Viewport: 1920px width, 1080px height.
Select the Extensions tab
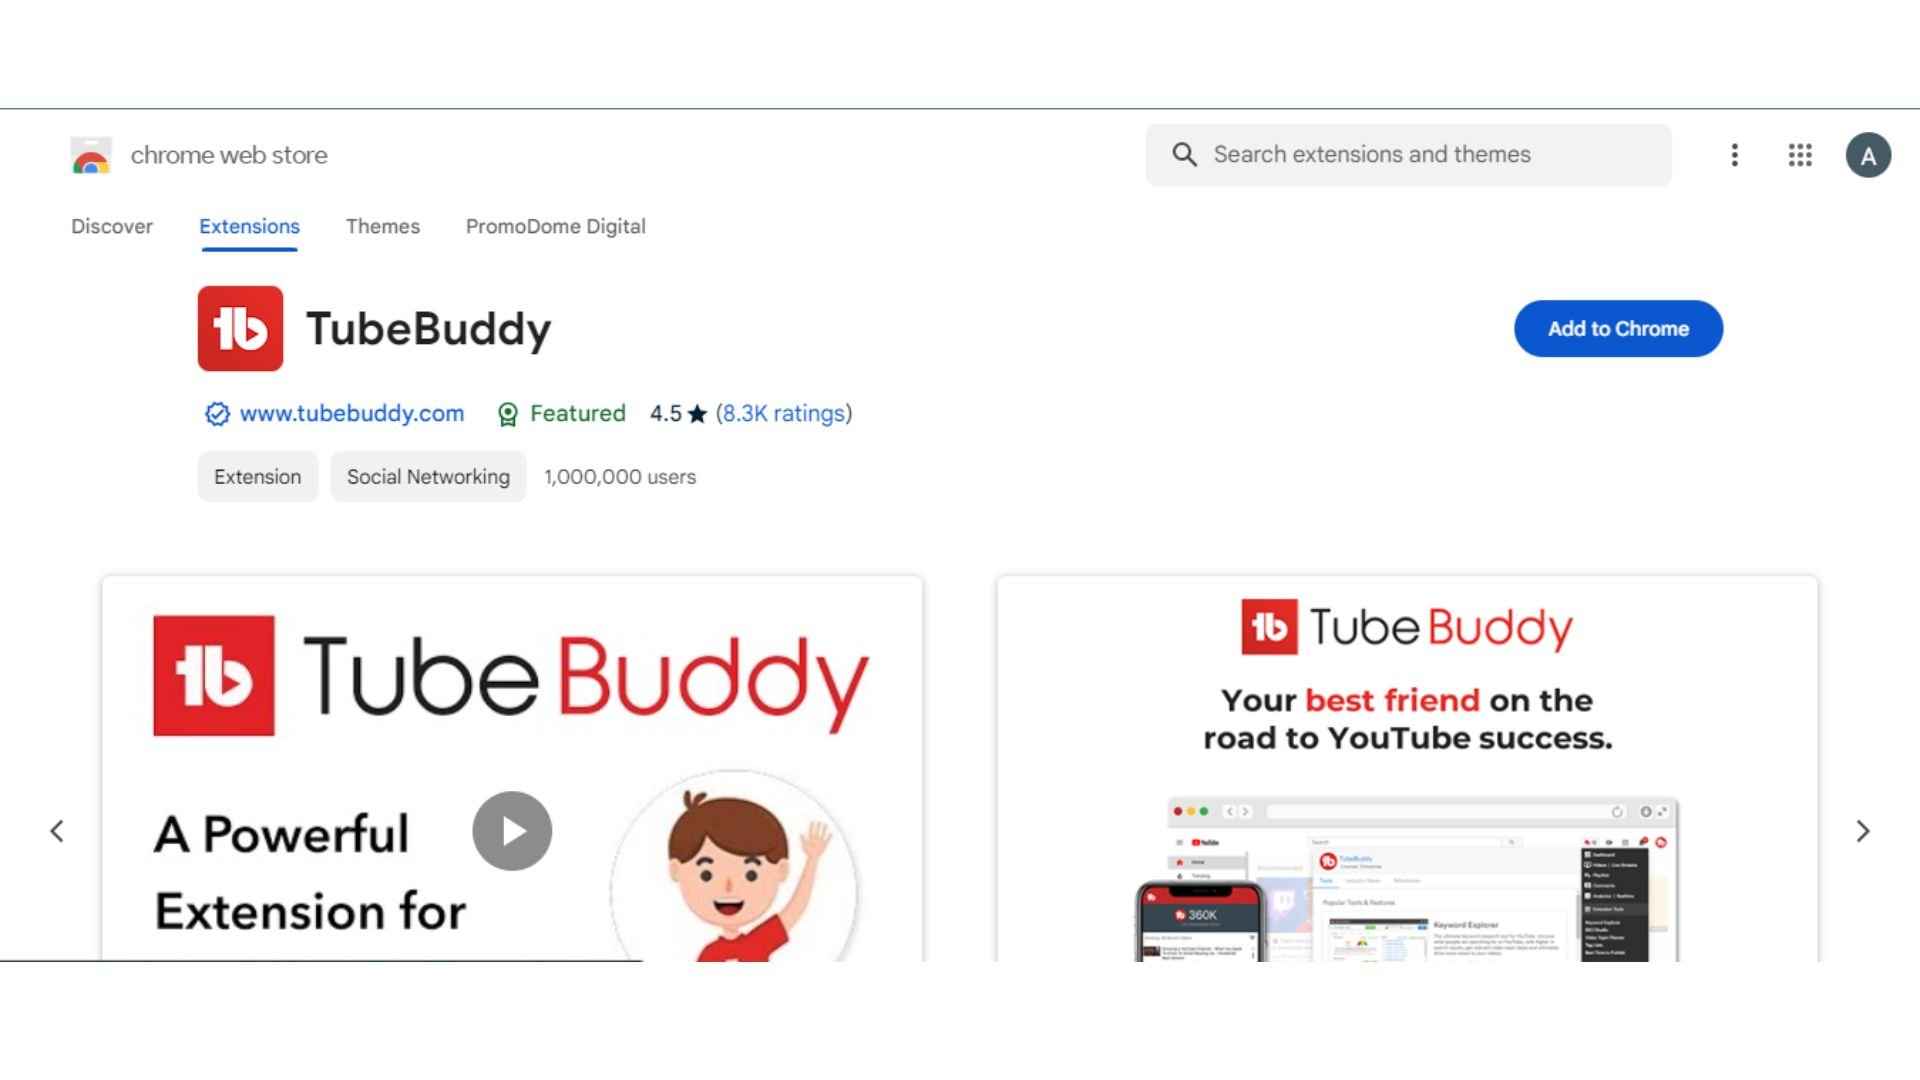(249, 225)
